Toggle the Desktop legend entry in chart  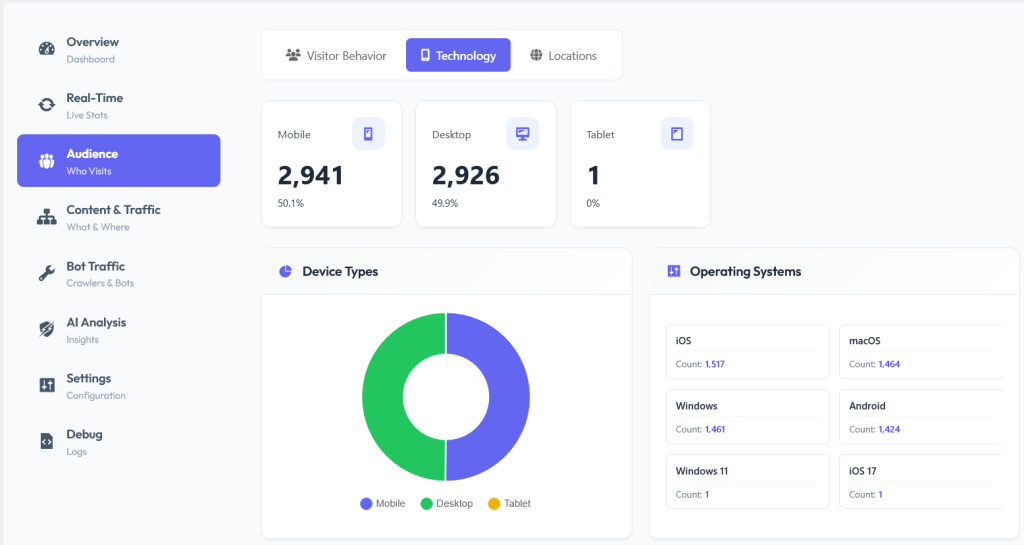(x=447, y=503)
